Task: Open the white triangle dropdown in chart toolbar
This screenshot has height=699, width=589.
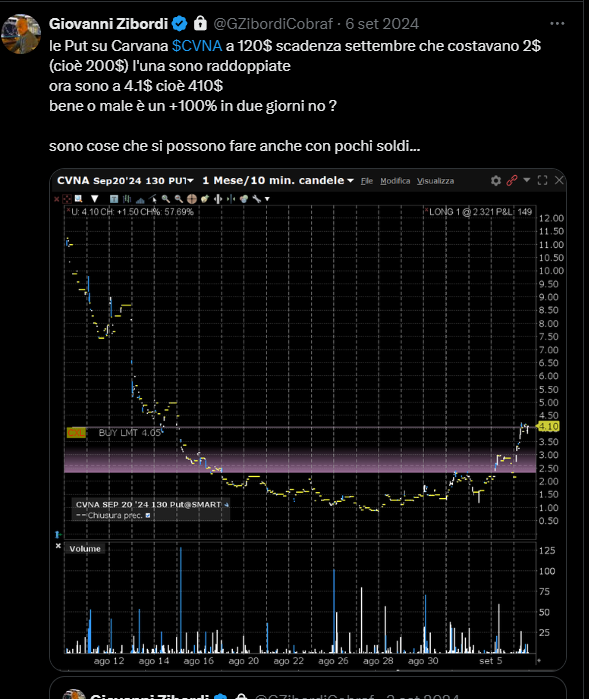Action: 95,198
